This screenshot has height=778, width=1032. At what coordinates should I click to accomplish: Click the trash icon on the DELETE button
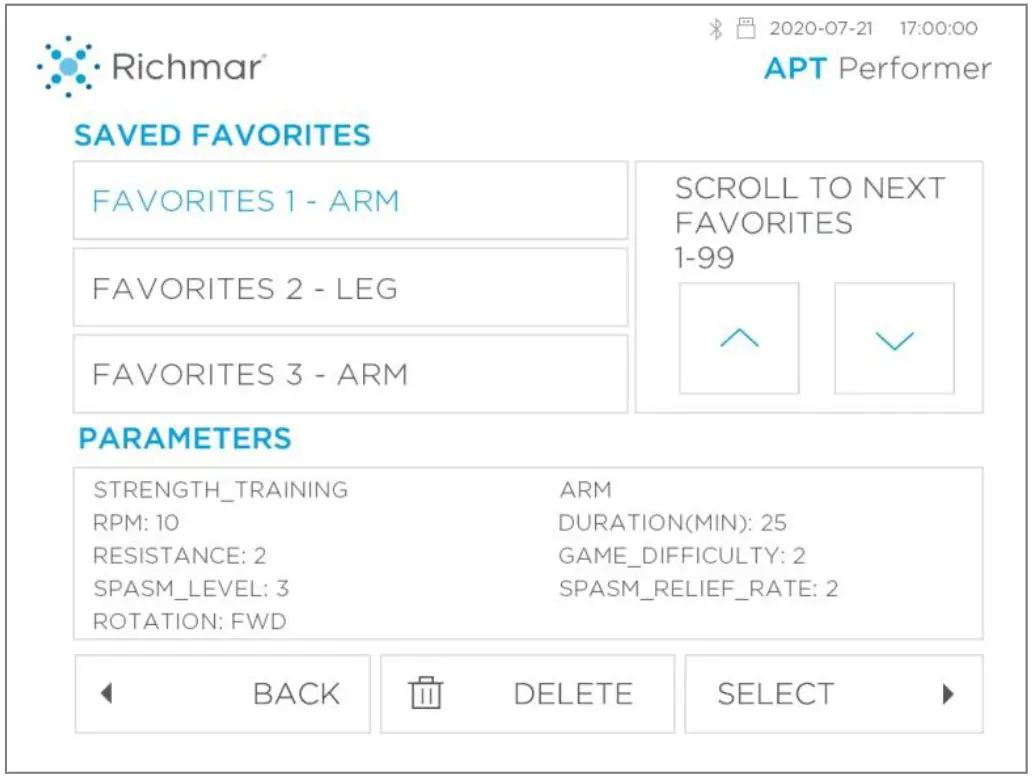[x=427, y=692]
